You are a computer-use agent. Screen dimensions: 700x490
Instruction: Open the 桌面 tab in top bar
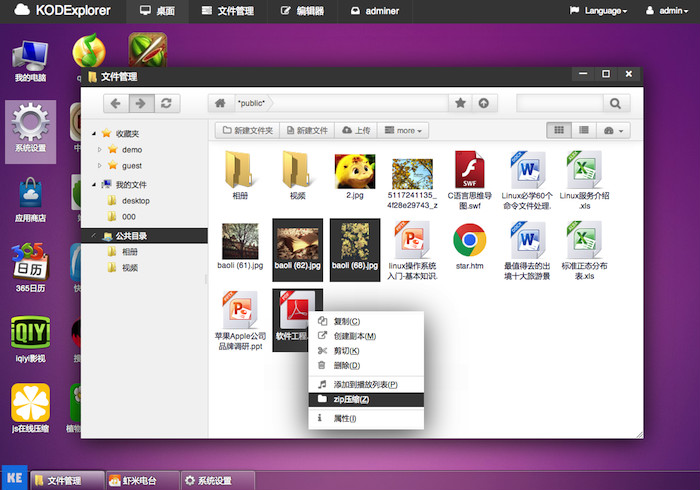[157, 11]
